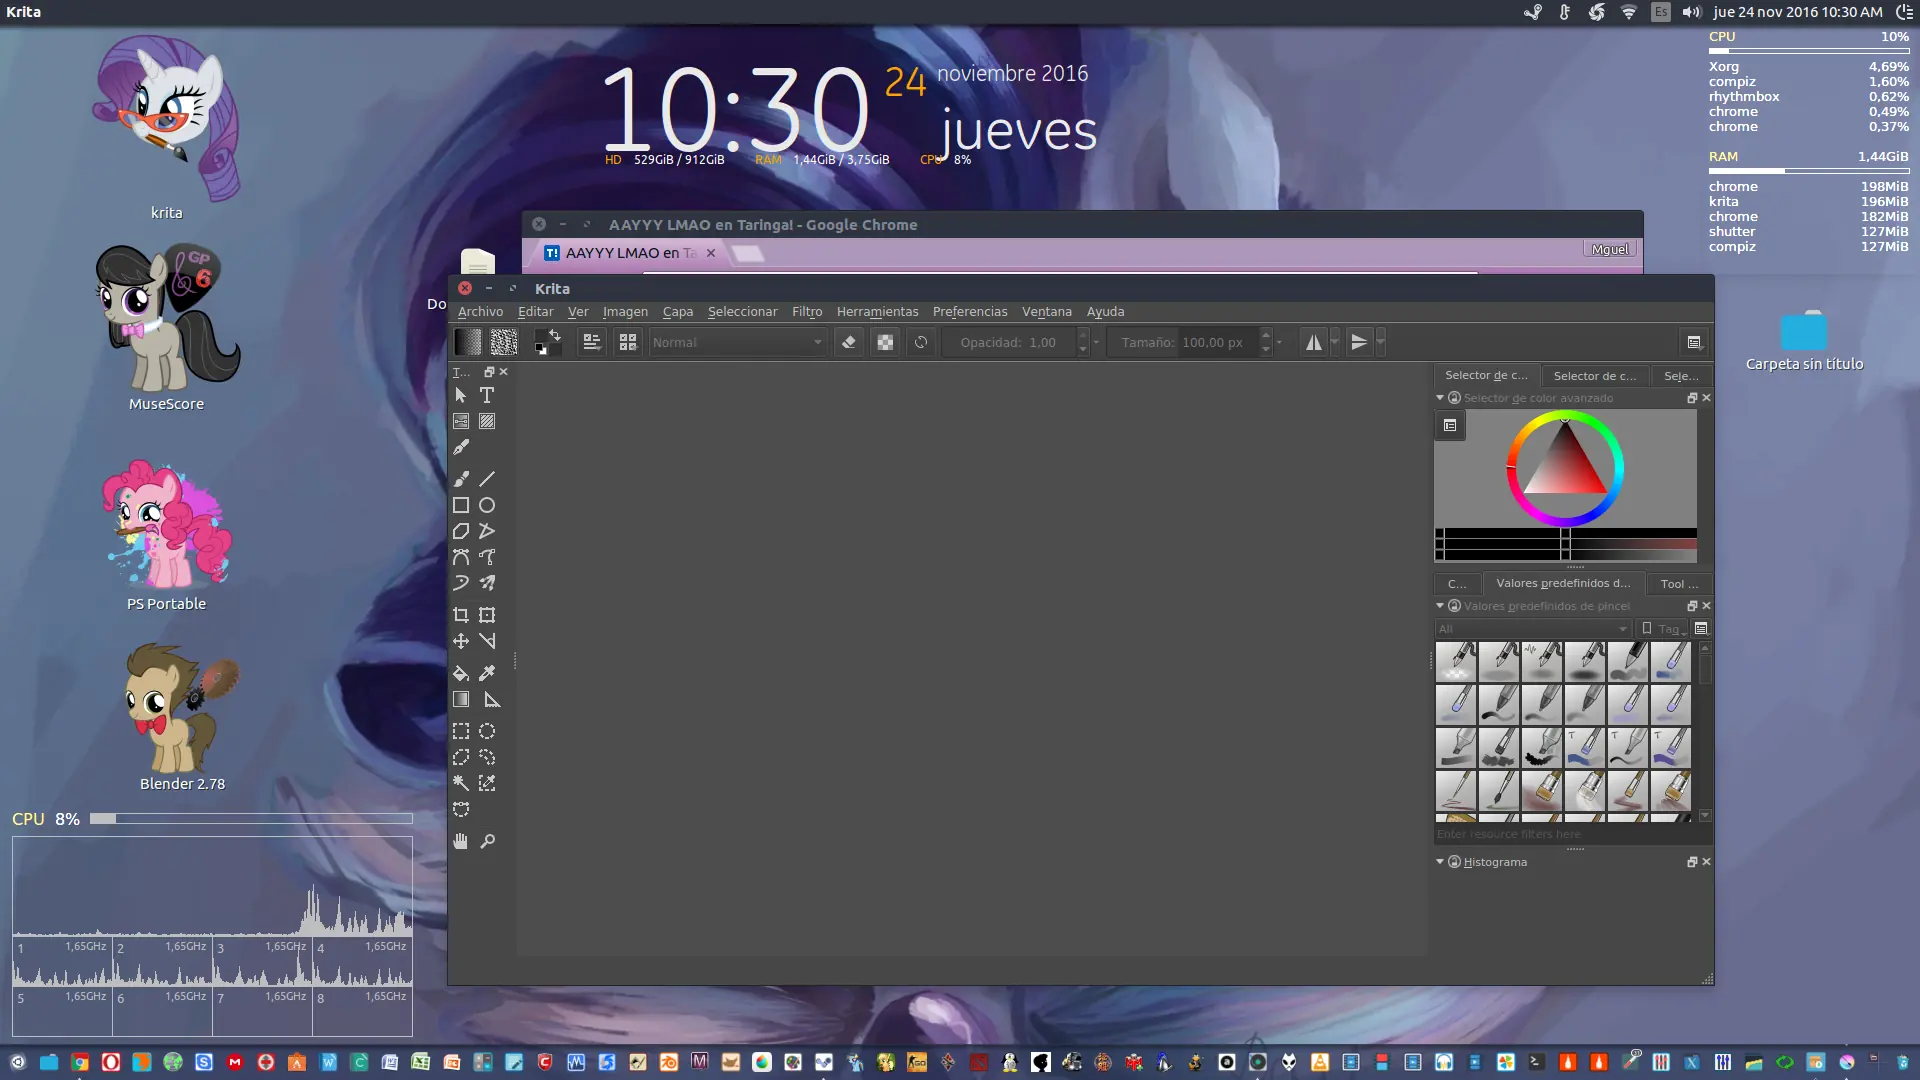The height and width of the screenshot is (1080, 1920).
Task: Select the Crop tool
Action: (x=461, y=614)
